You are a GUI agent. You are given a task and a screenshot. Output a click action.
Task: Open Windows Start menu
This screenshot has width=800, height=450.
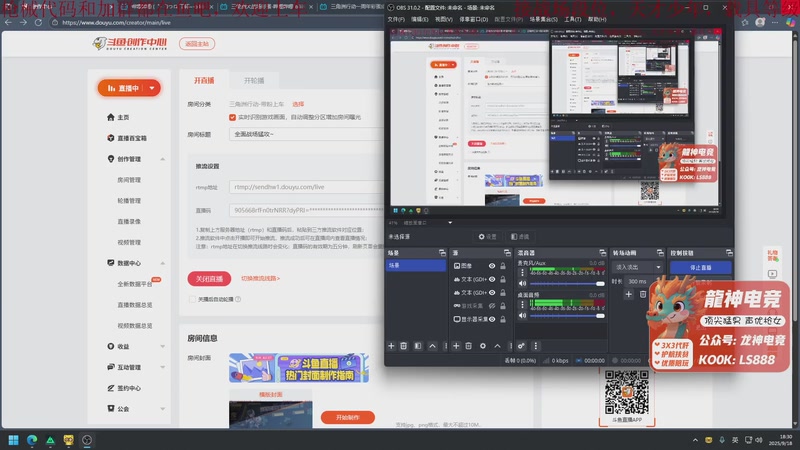click(13, 440)
